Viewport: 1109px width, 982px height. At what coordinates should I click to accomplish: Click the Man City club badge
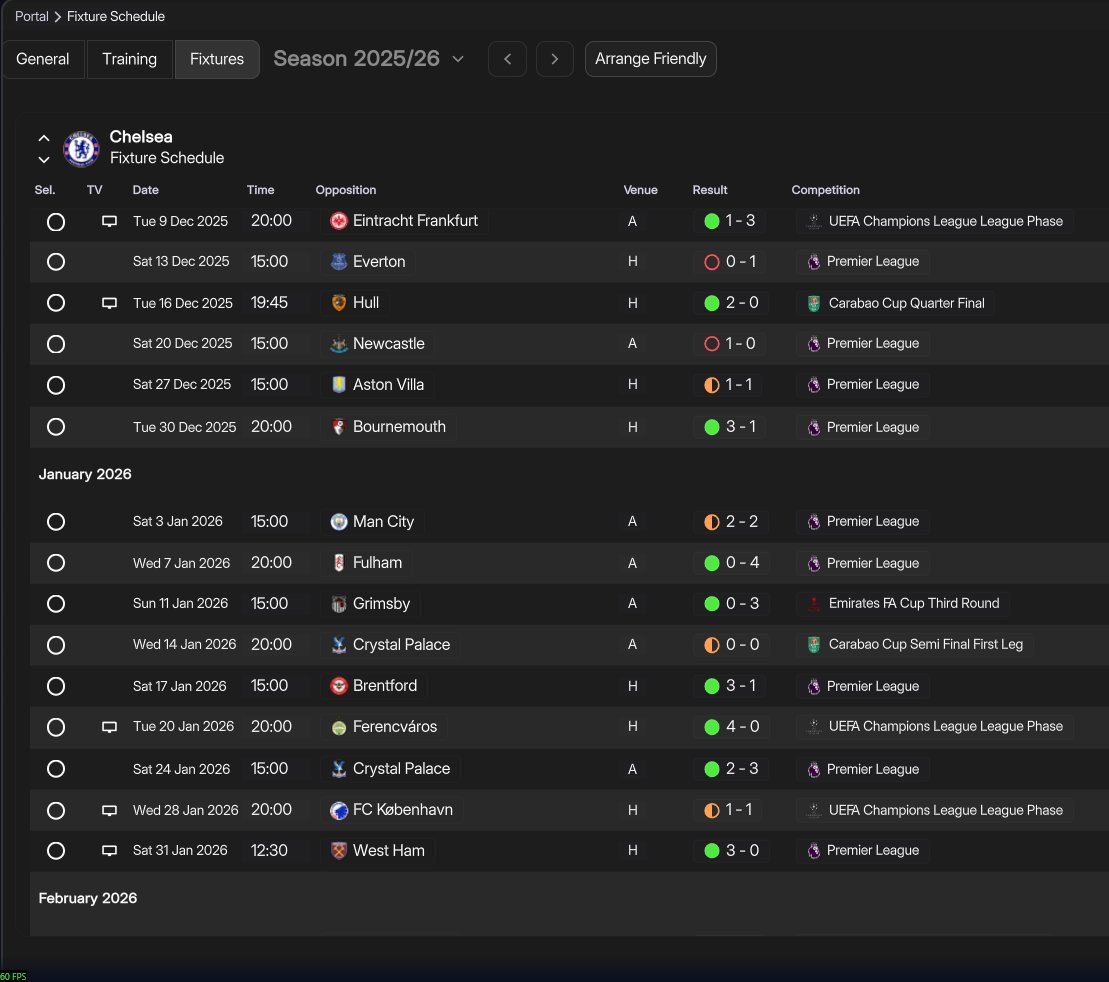pyautogui.click(x=339, y=521)
